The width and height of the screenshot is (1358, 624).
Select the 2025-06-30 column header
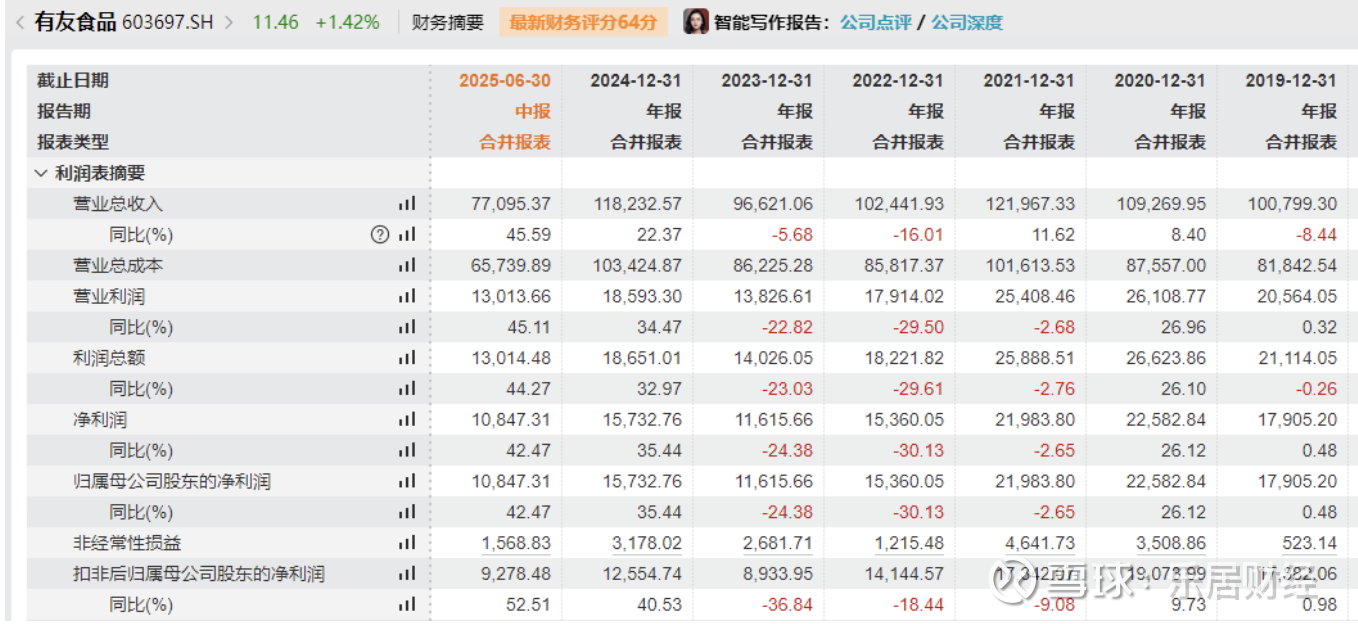505,81
